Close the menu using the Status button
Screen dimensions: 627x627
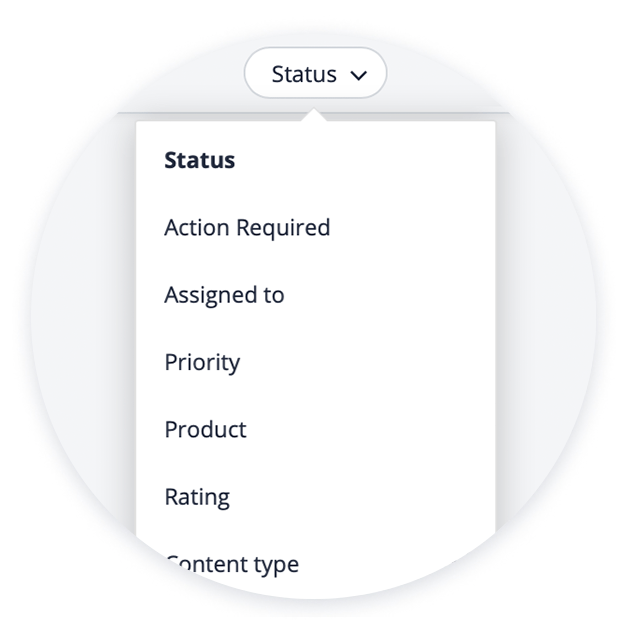315,74
